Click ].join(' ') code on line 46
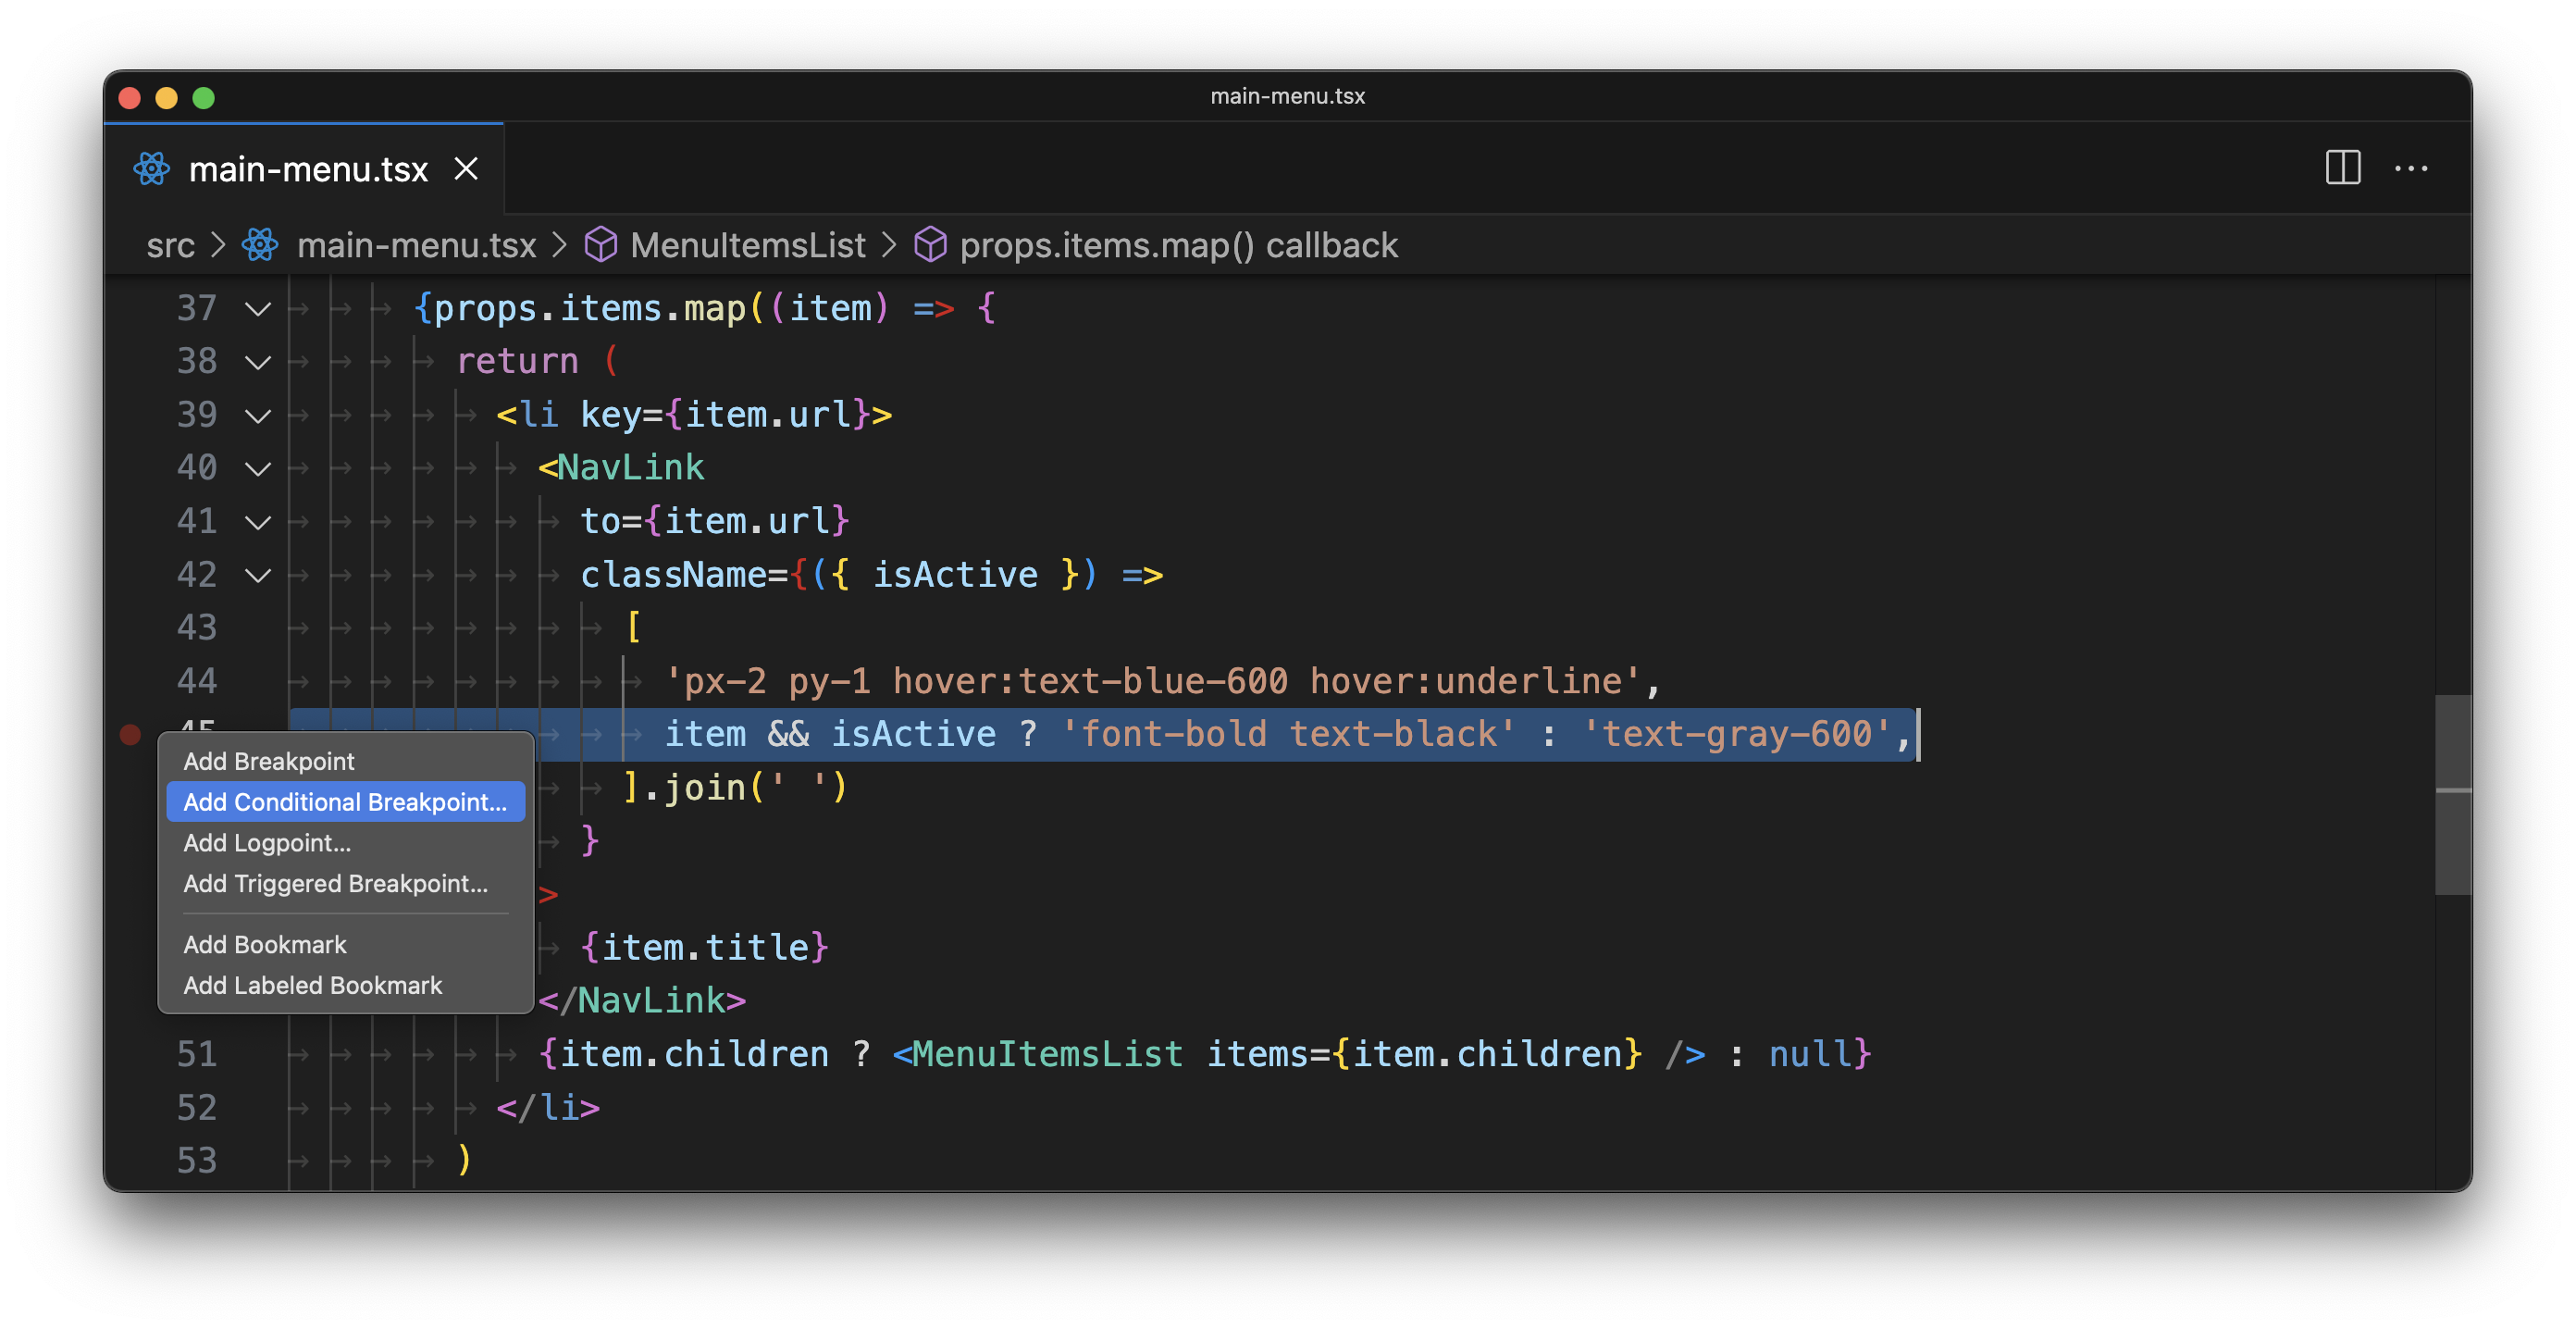Viewport: 2576px width, 1329px height. [x=735, y=788]
